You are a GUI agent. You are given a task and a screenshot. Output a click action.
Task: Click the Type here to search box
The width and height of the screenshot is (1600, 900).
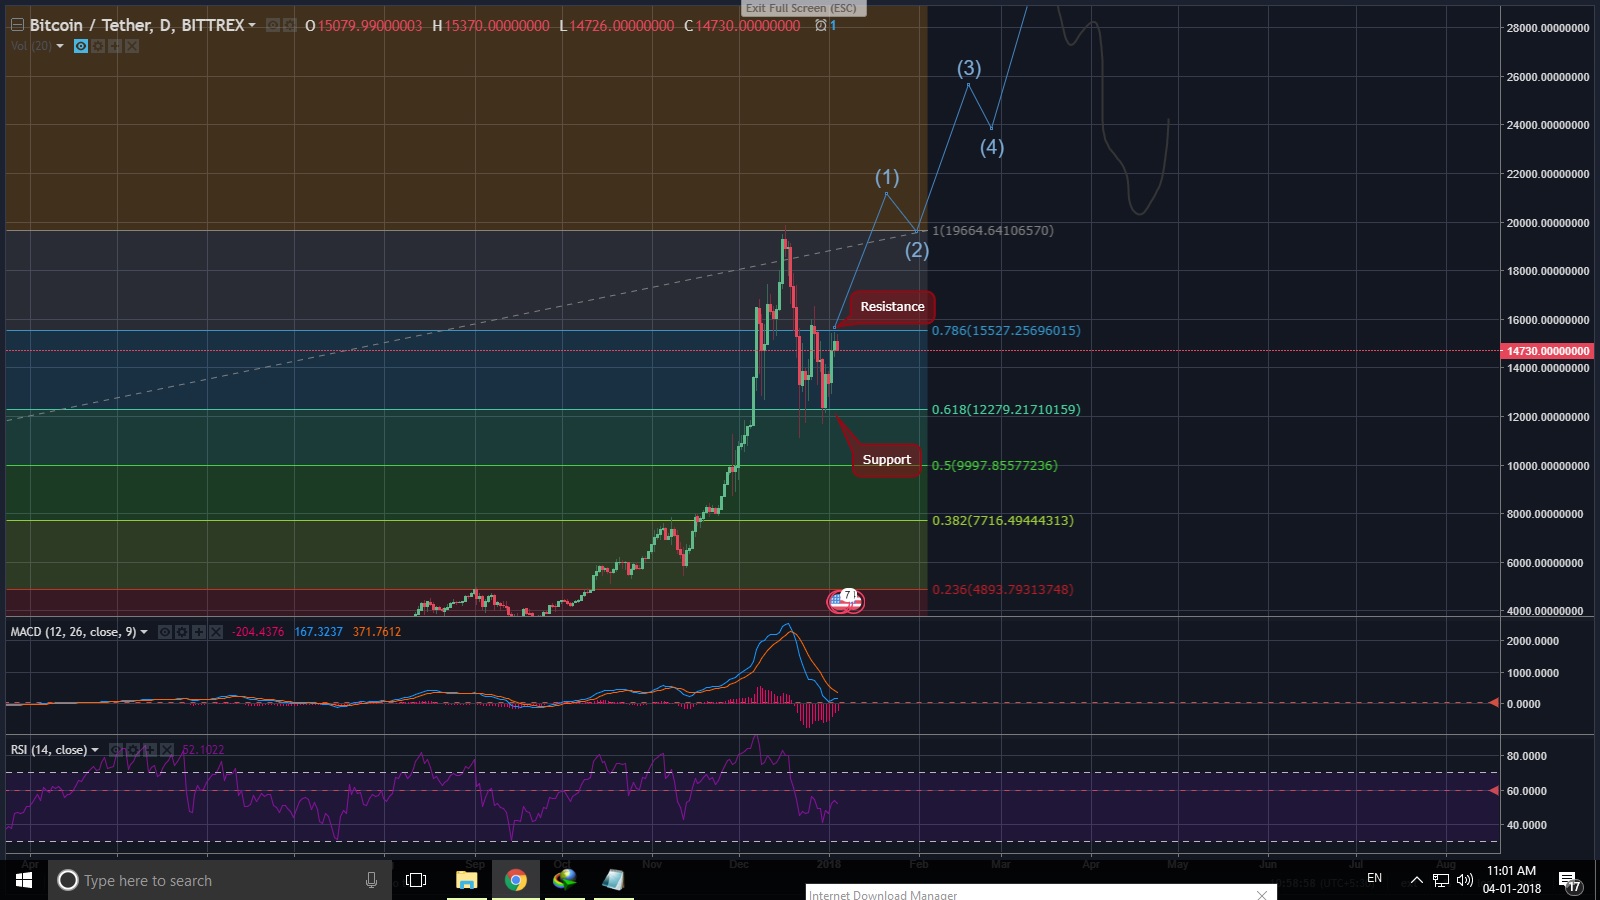(x=218, y=880)
